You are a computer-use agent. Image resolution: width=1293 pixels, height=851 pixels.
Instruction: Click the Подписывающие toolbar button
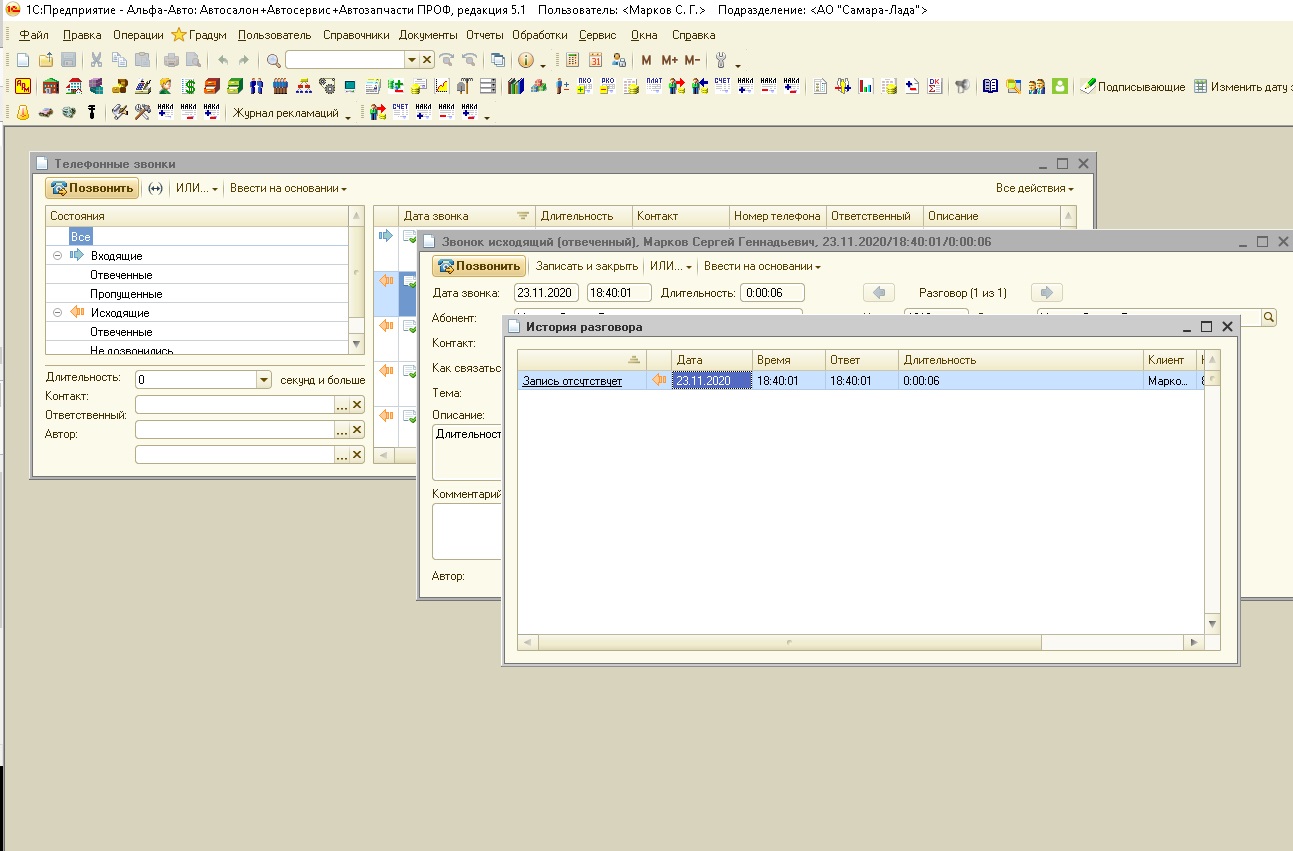pyautogui.click(x=1131, y=87)
